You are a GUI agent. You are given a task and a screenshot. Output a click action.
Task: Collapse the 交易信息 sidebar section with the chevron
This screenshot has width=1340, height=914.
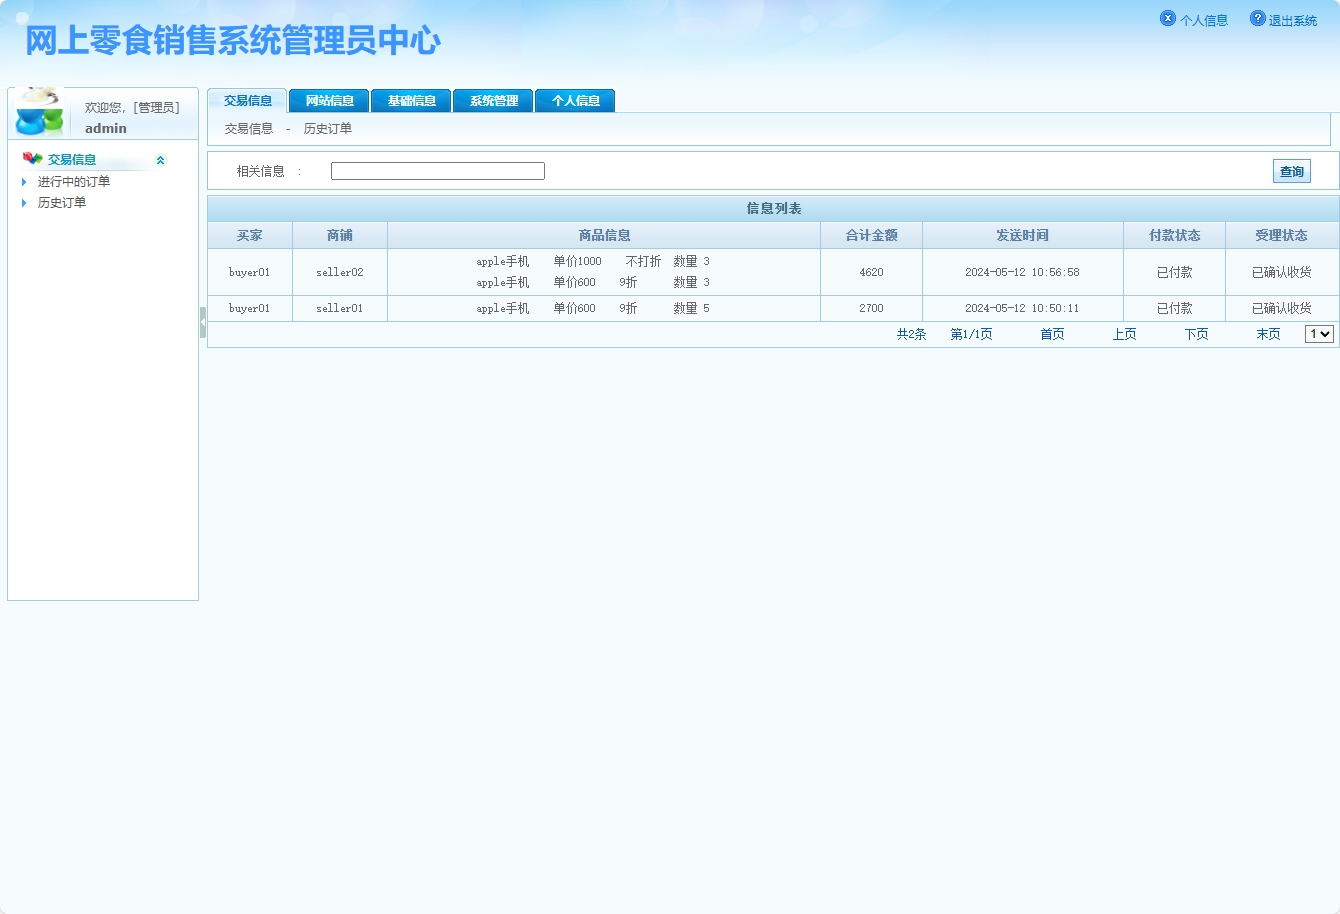tap(159, 159)
